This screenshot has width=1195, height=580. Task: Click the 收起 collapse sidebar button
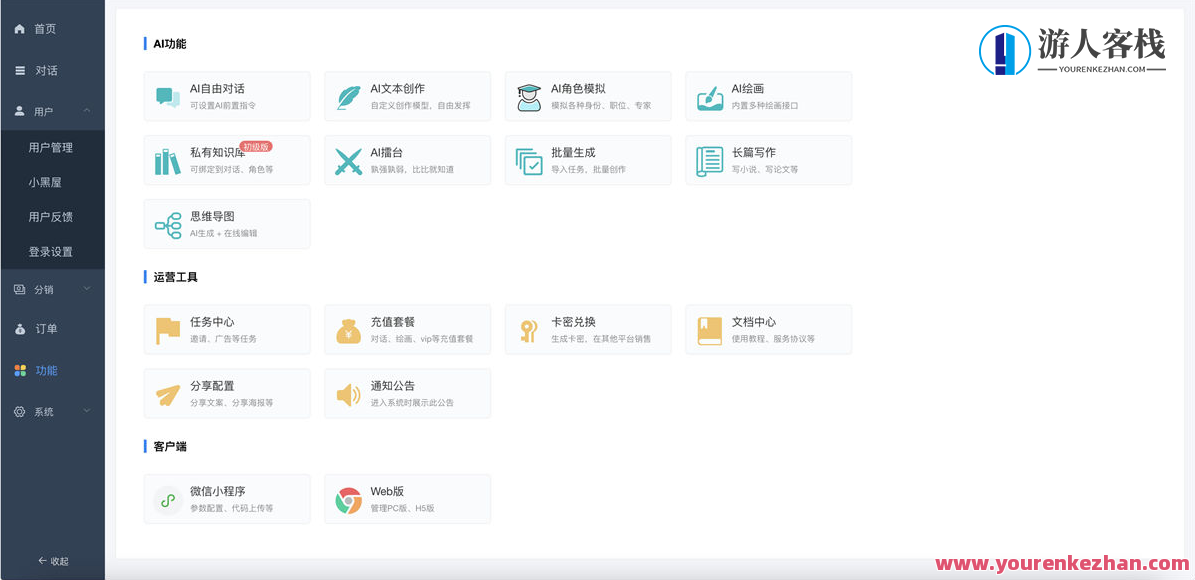52,561
